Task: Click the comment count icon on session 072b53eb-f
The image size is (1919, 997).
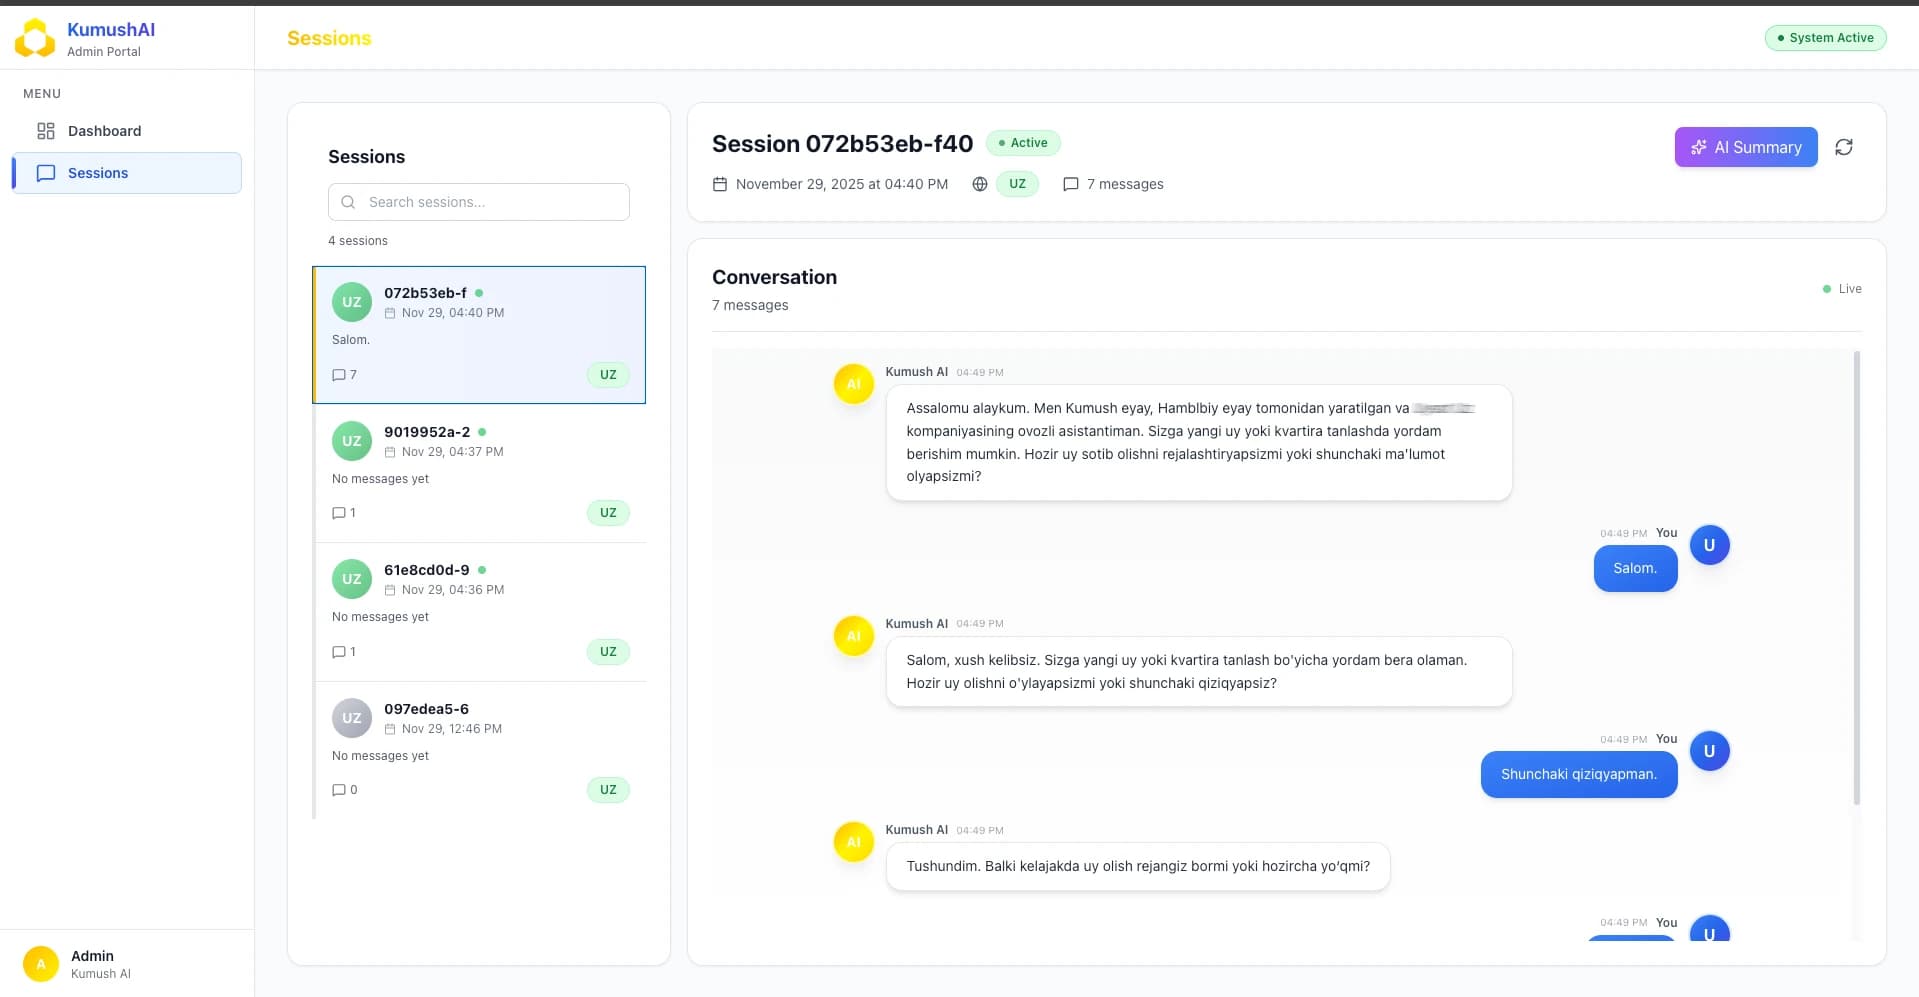Action: [340, 375]
